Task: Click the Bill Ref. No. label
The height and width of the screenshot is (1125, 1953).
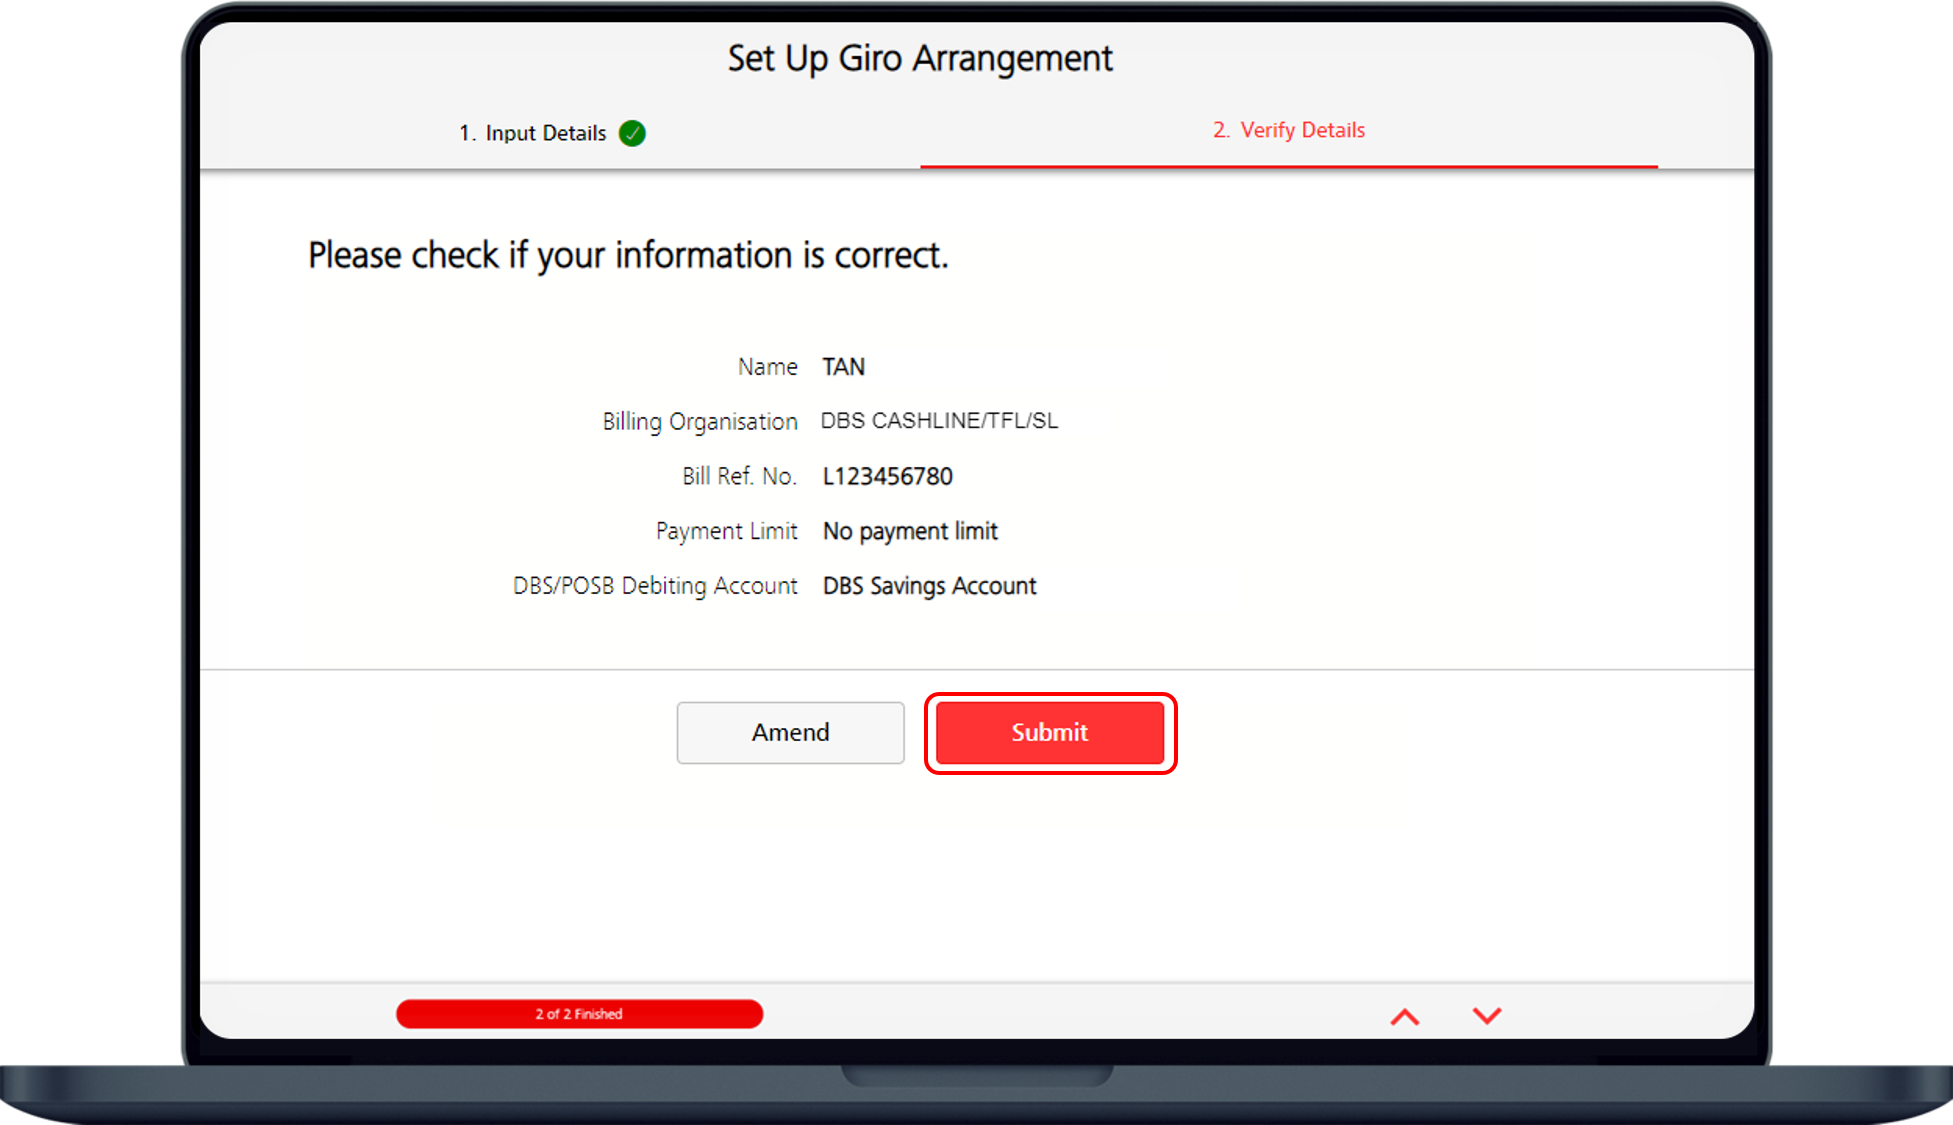Action: tap(739, 476)
